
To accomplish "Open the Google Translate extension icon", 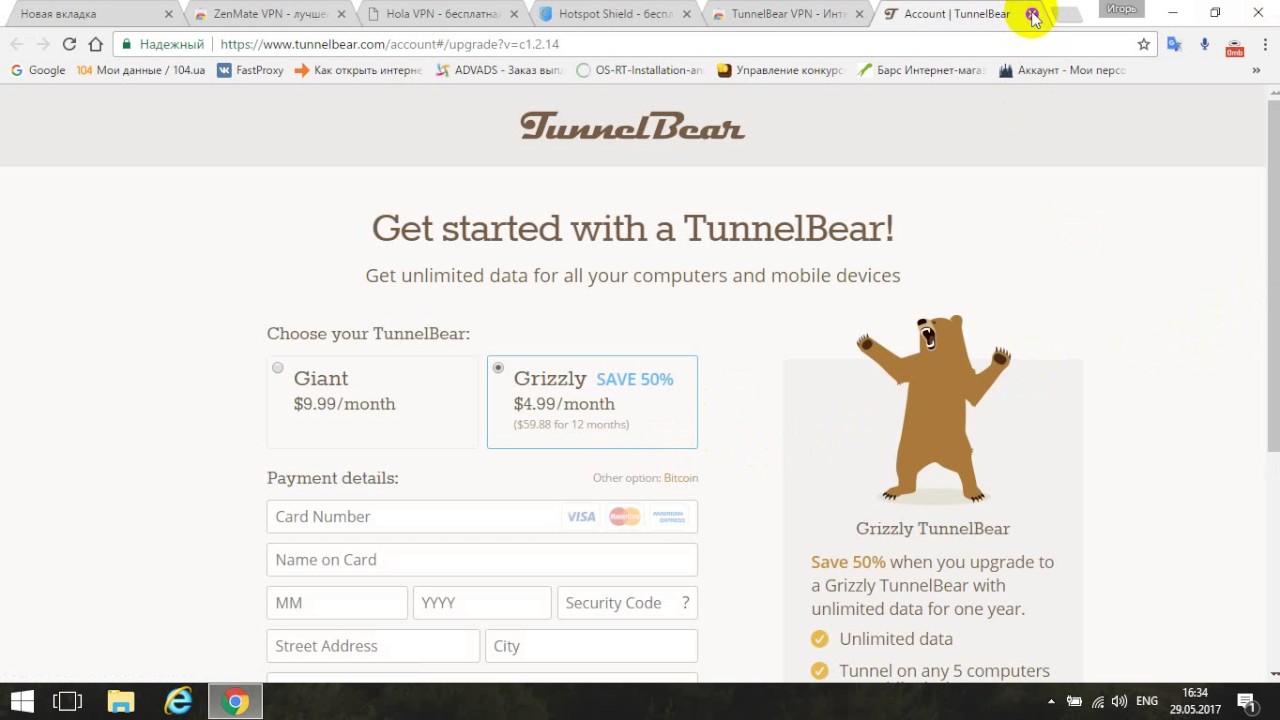I will [1174, 44].
